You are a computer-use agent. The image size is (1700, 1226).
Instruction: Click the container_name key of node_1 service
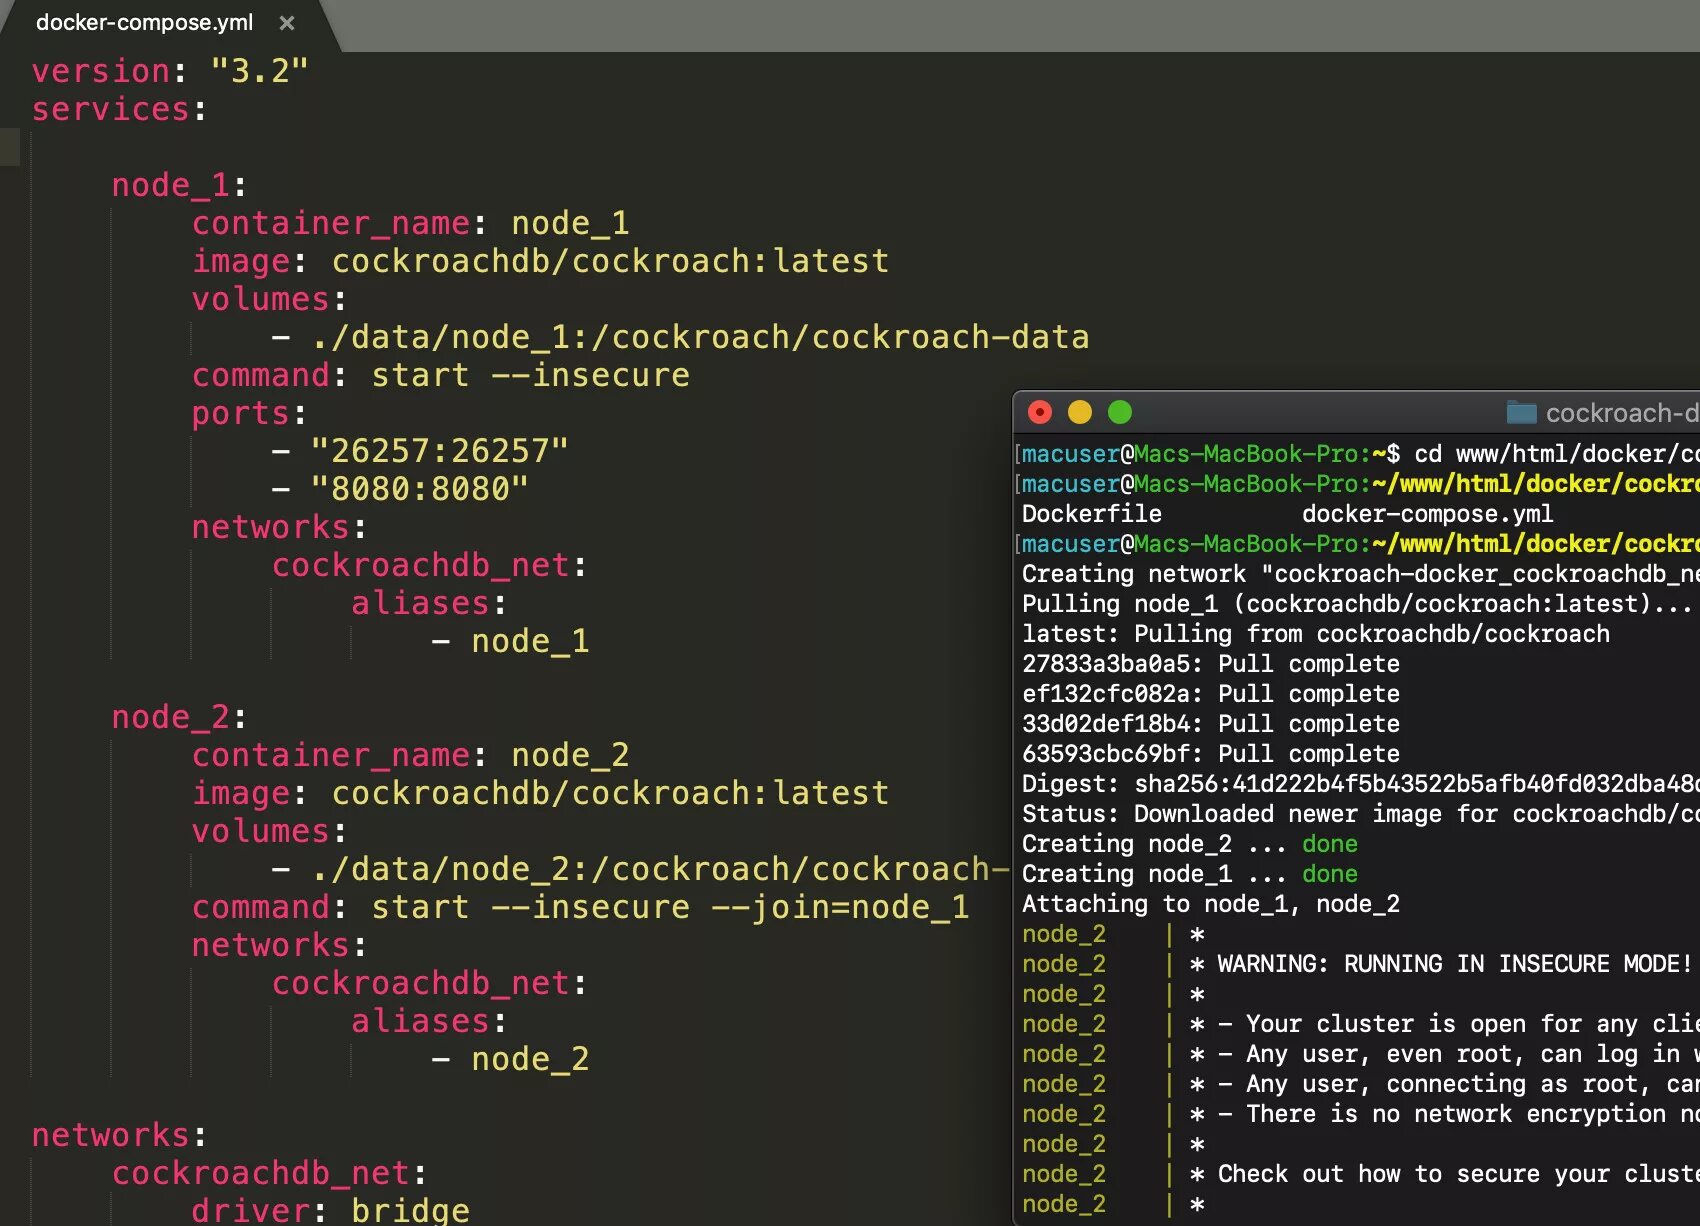pos(331,223)
